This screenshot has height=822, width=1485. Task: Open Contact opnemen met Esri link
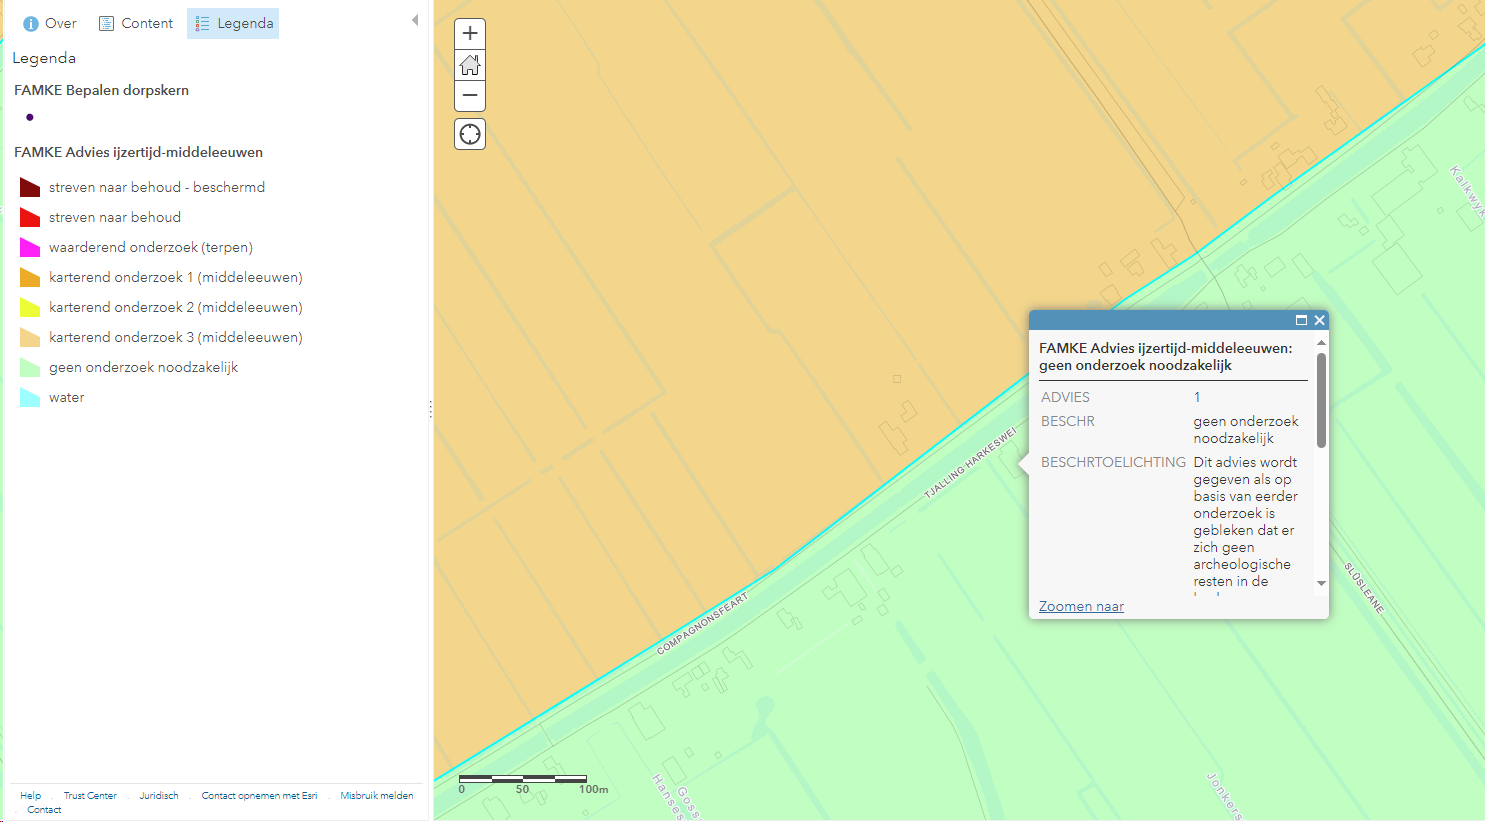click(x=259, y=796)
